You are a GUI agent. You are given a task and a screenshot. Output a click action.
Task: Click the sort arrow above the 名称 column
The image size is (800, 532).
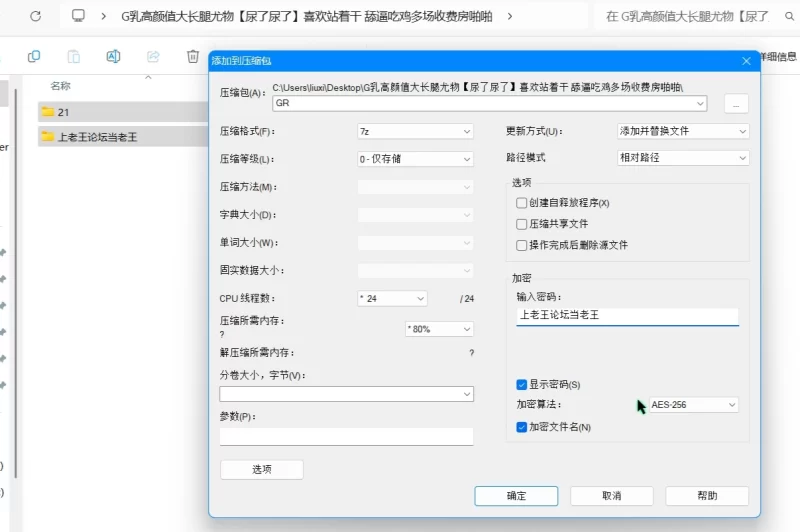(148, 78)
